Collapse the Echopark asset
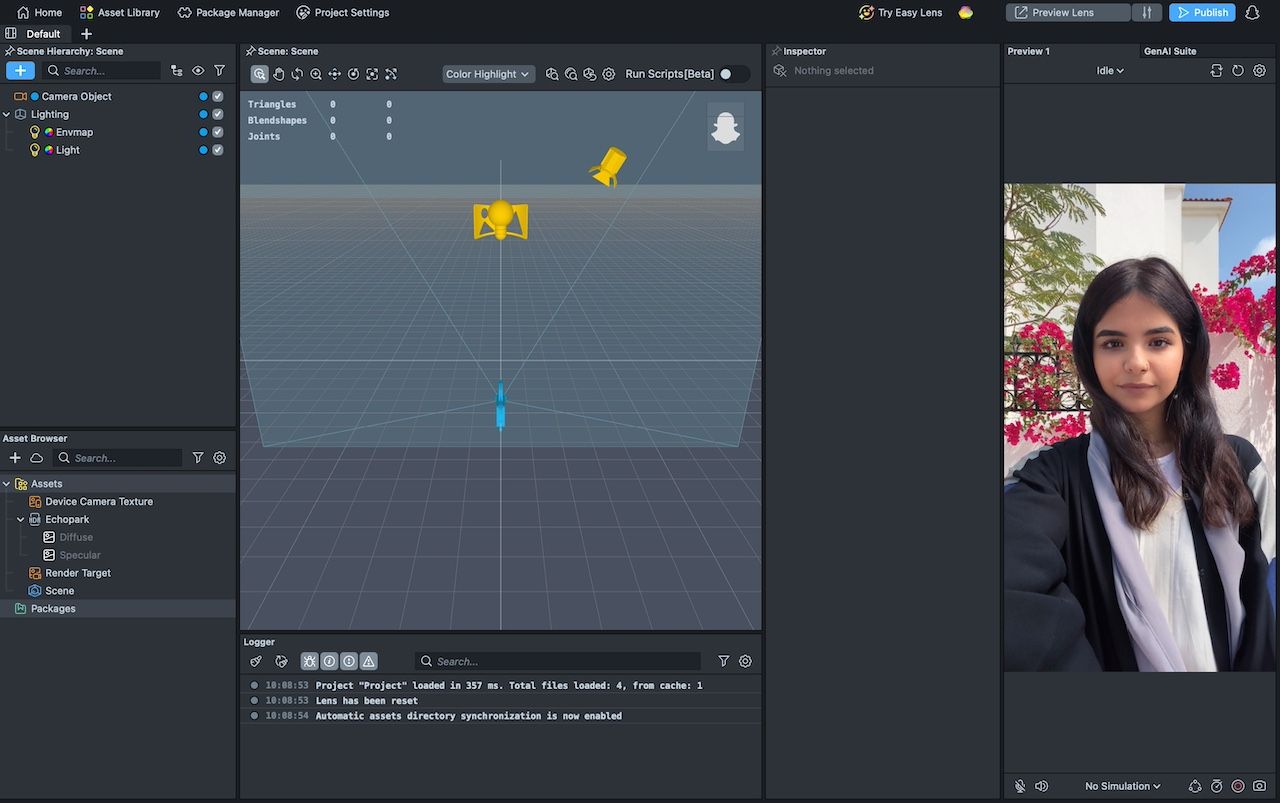Viewport: 1280px width, 803px height. click(20, 520)
